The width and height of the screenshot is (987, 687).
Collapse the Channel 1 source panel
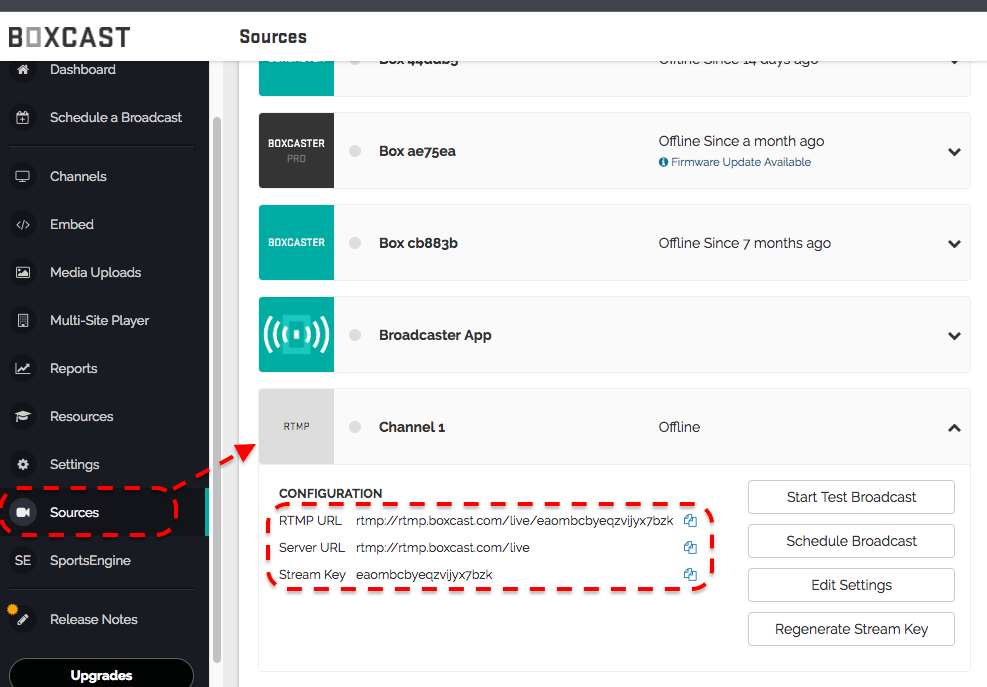pos(954,428)
